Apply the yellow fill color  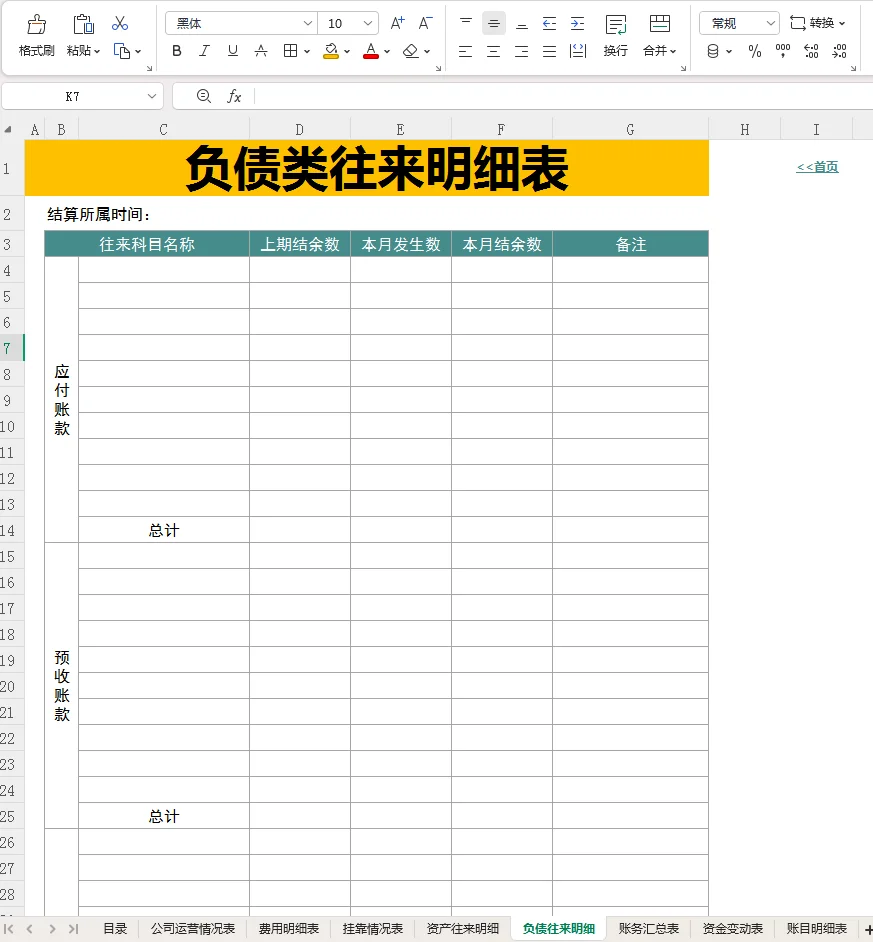(x=330, y=51)
